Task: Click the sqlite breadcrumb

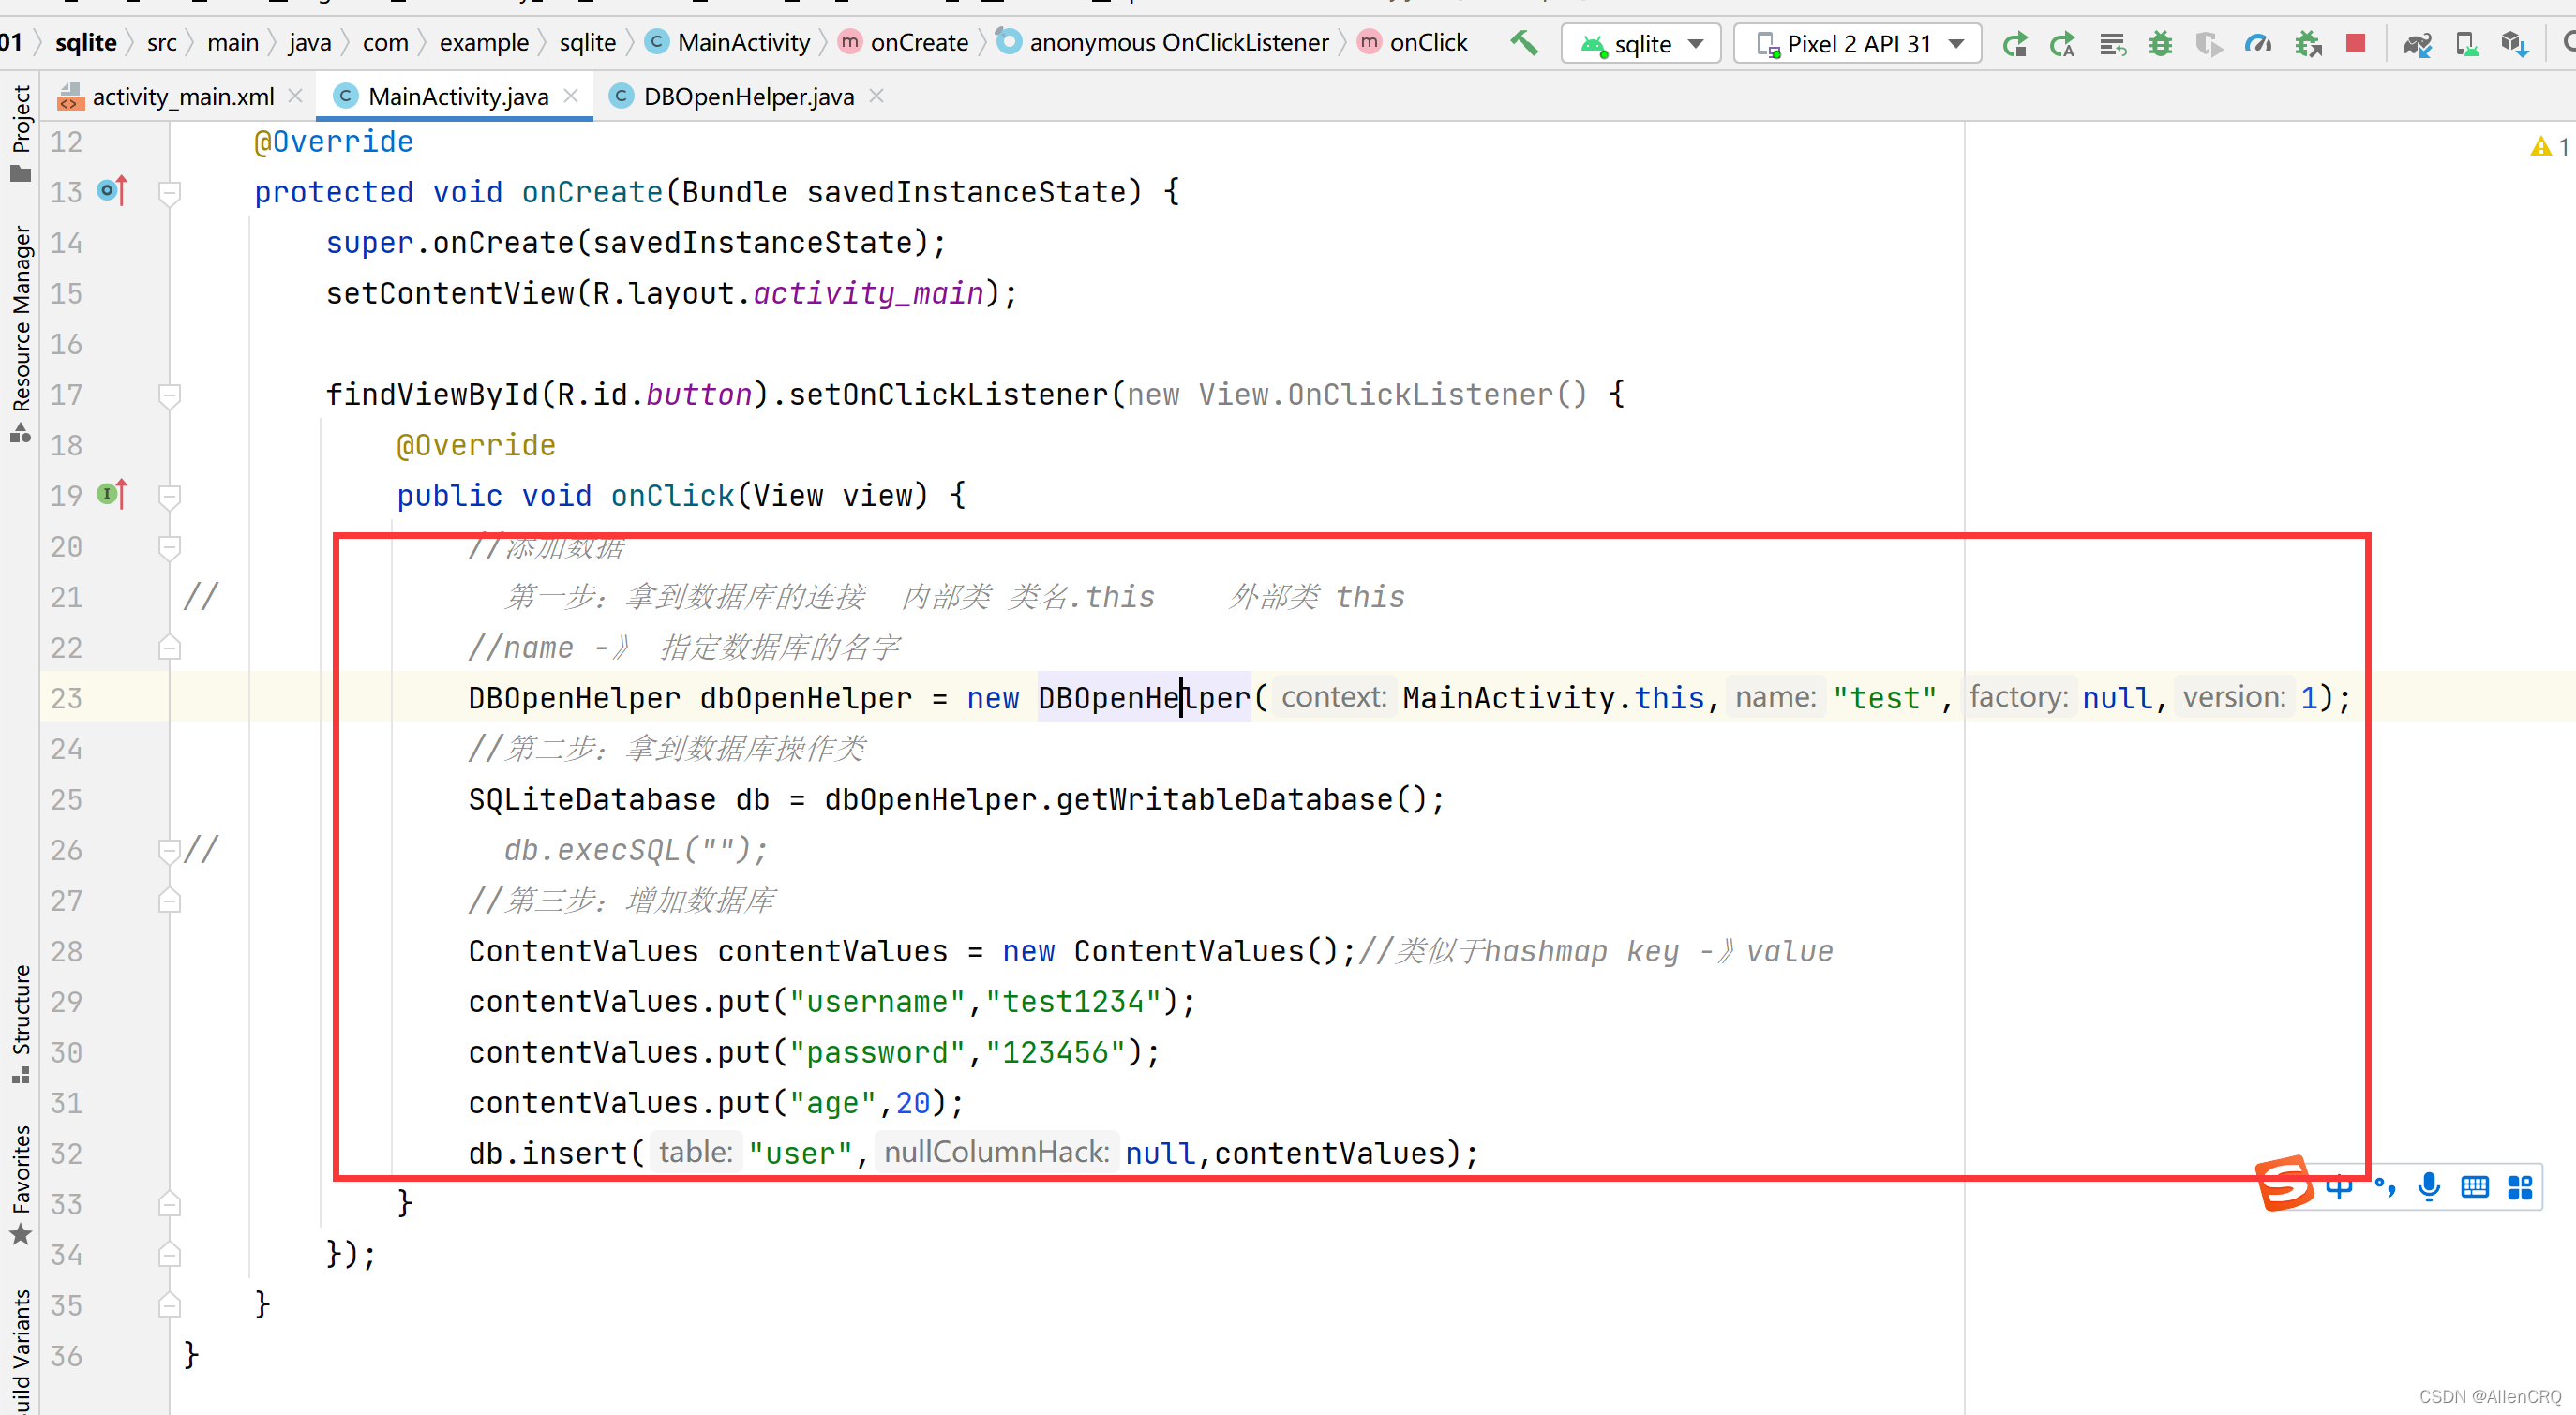Action: click(x=86, y=43)
